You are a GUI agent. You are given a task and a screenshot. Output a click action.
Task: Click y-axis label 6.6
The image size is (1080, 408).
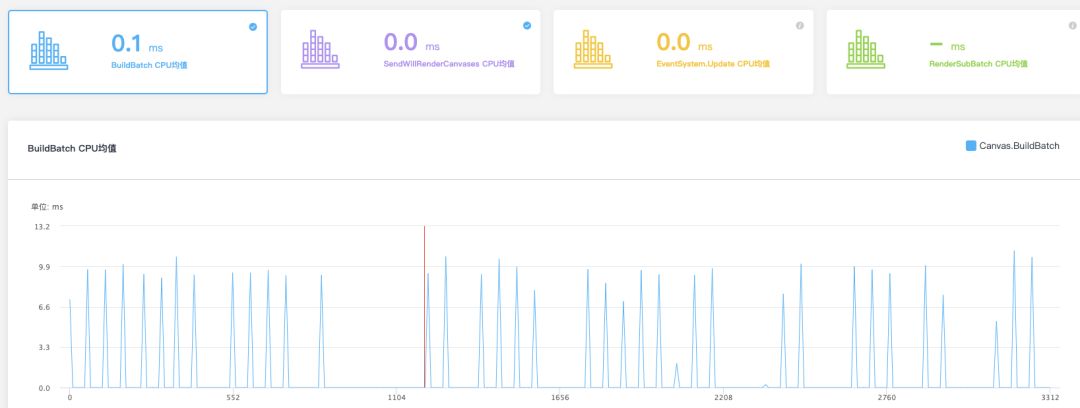click(x=43, y=307)
